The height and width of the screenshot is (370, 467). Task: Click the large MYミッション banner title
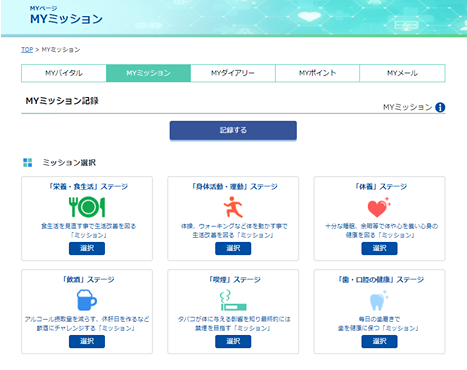[x=66, y=19]
